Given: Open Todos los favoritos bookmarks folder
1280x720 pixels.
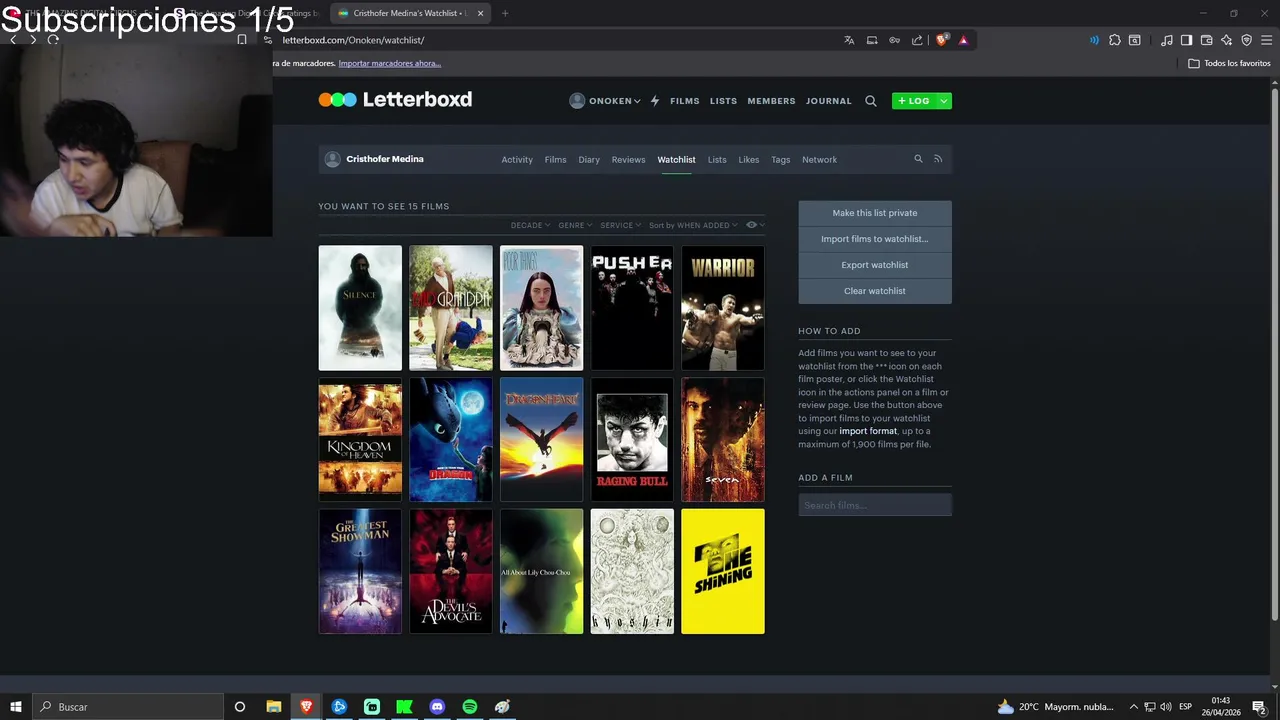Looking at the screenshot, I should point(1229,63).
